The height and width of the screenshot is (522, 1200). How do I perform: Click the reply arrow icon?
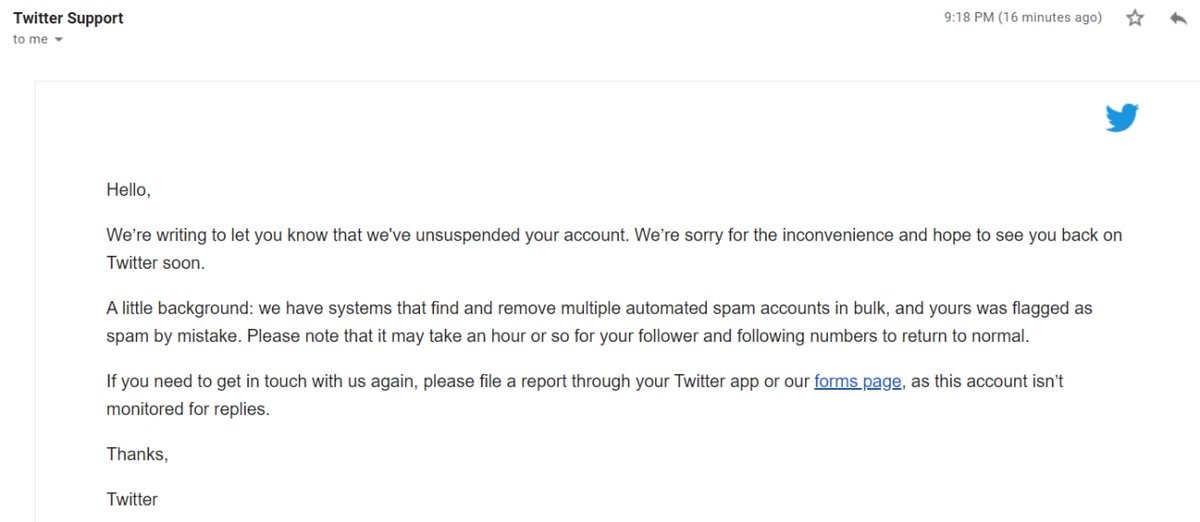coord(1178,18)
